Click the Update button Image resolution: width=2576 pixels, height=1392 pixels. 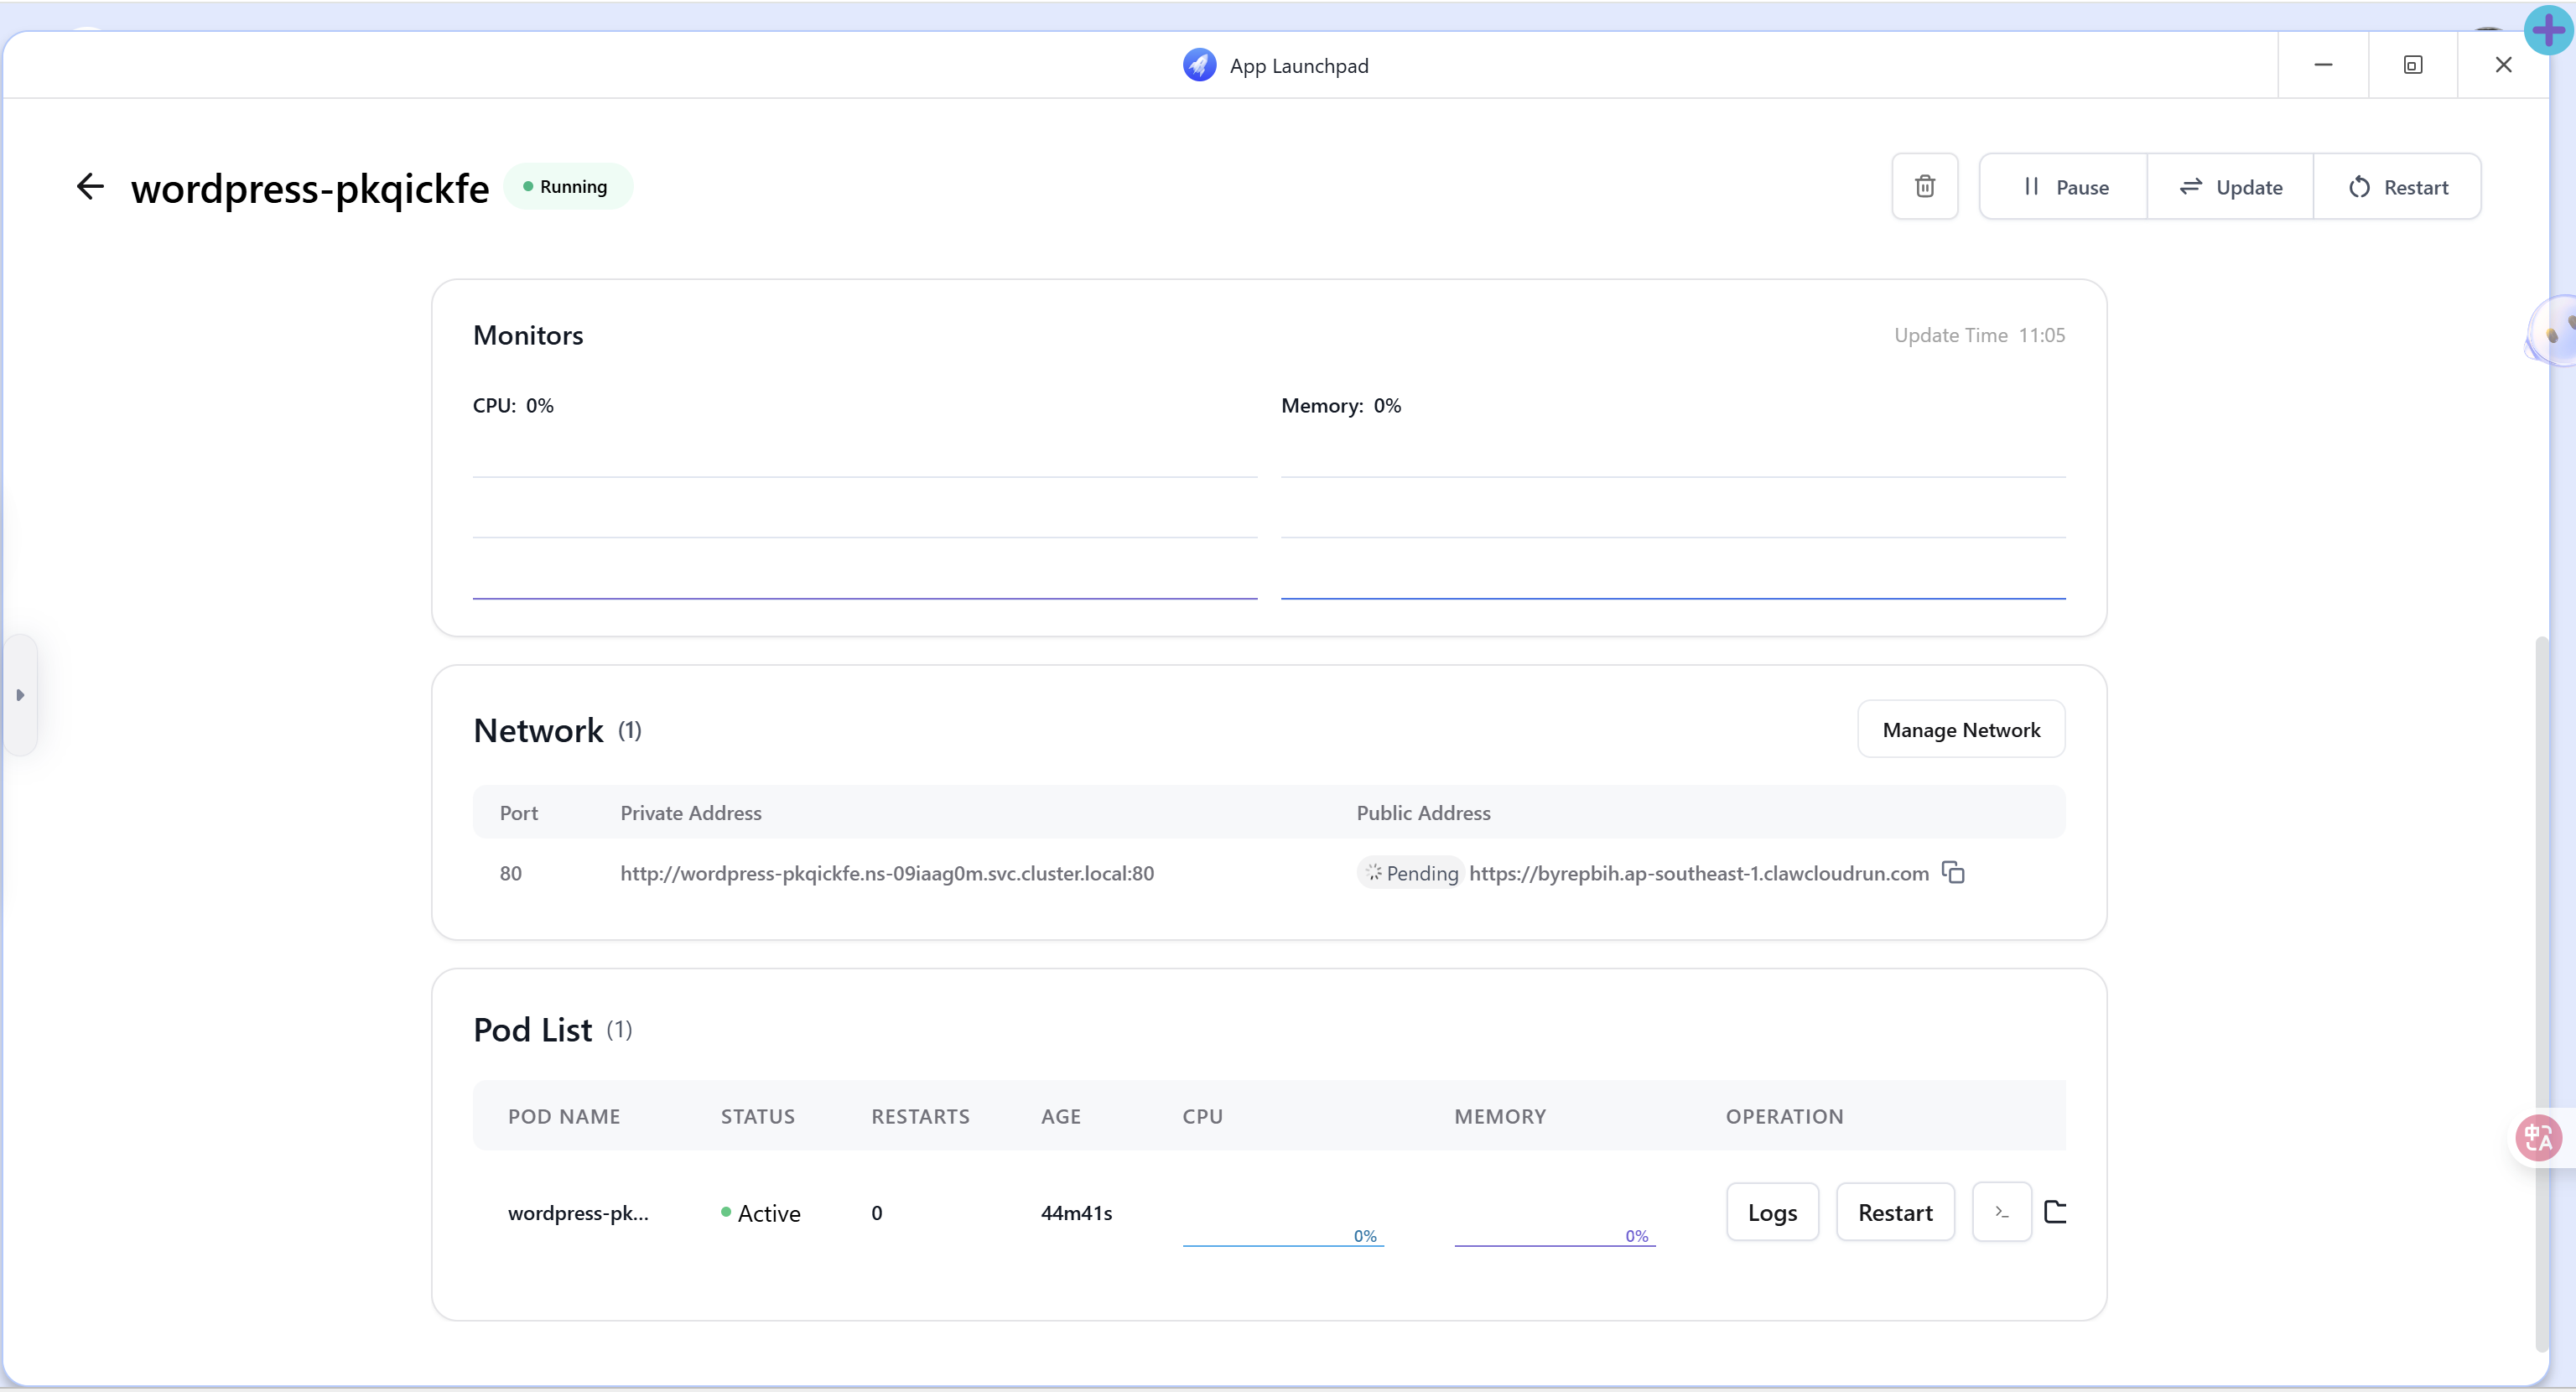2231,187
